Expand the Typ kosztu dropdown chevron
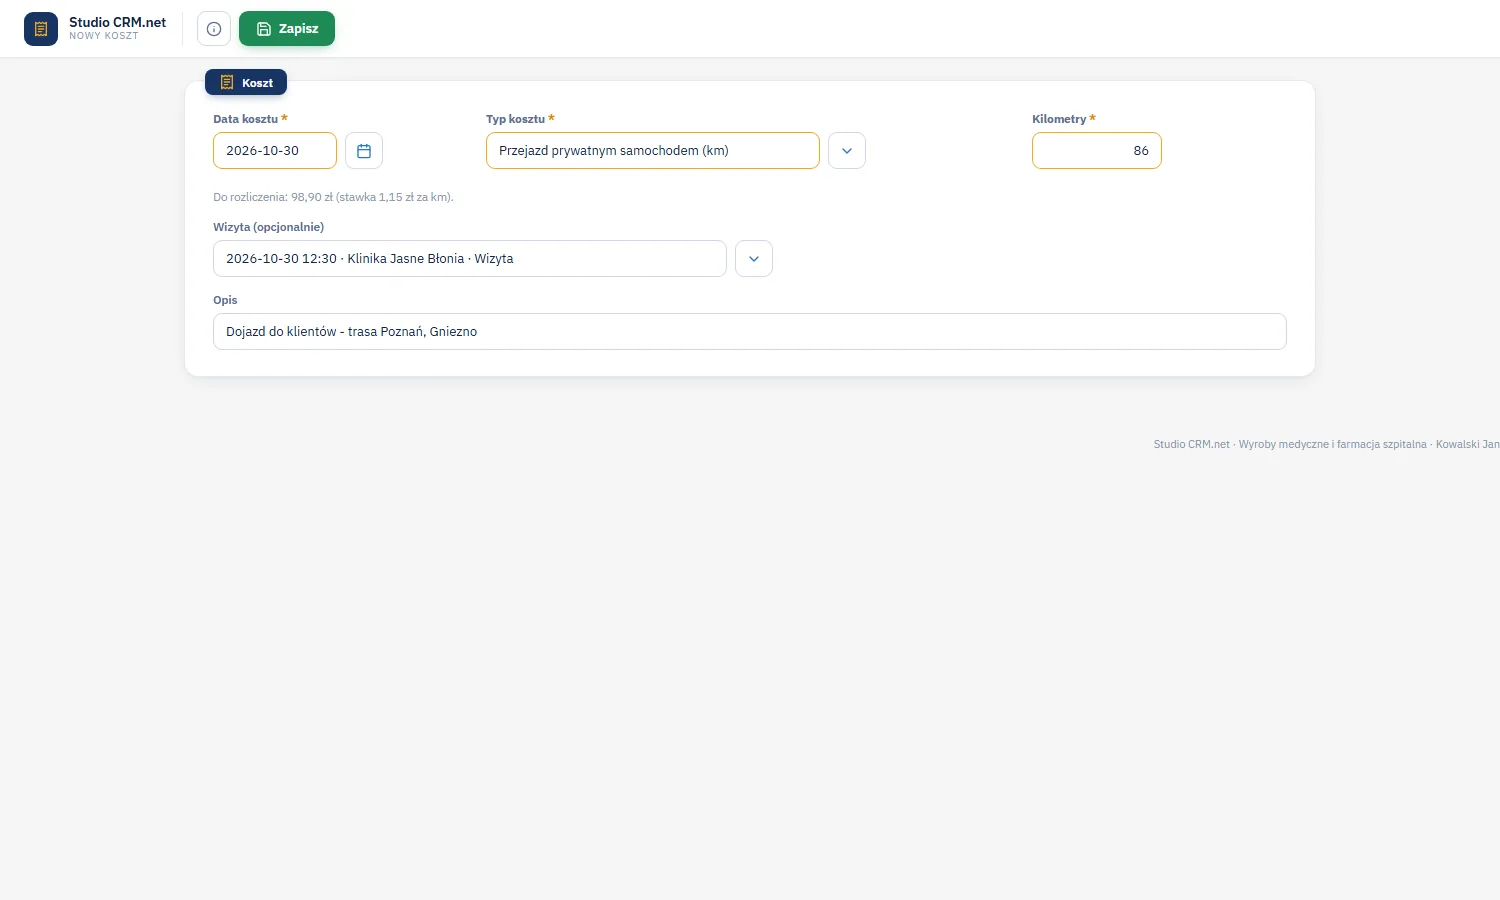Image resolution: width=1500 pixels, height=900 pixels. point(847,151)
